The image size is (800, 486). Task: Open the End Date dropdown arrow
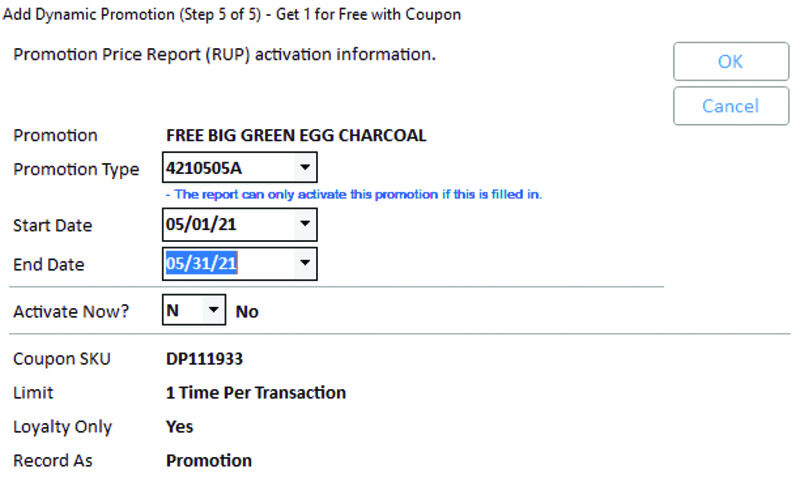pyautogui.click(x=305, y=264)
